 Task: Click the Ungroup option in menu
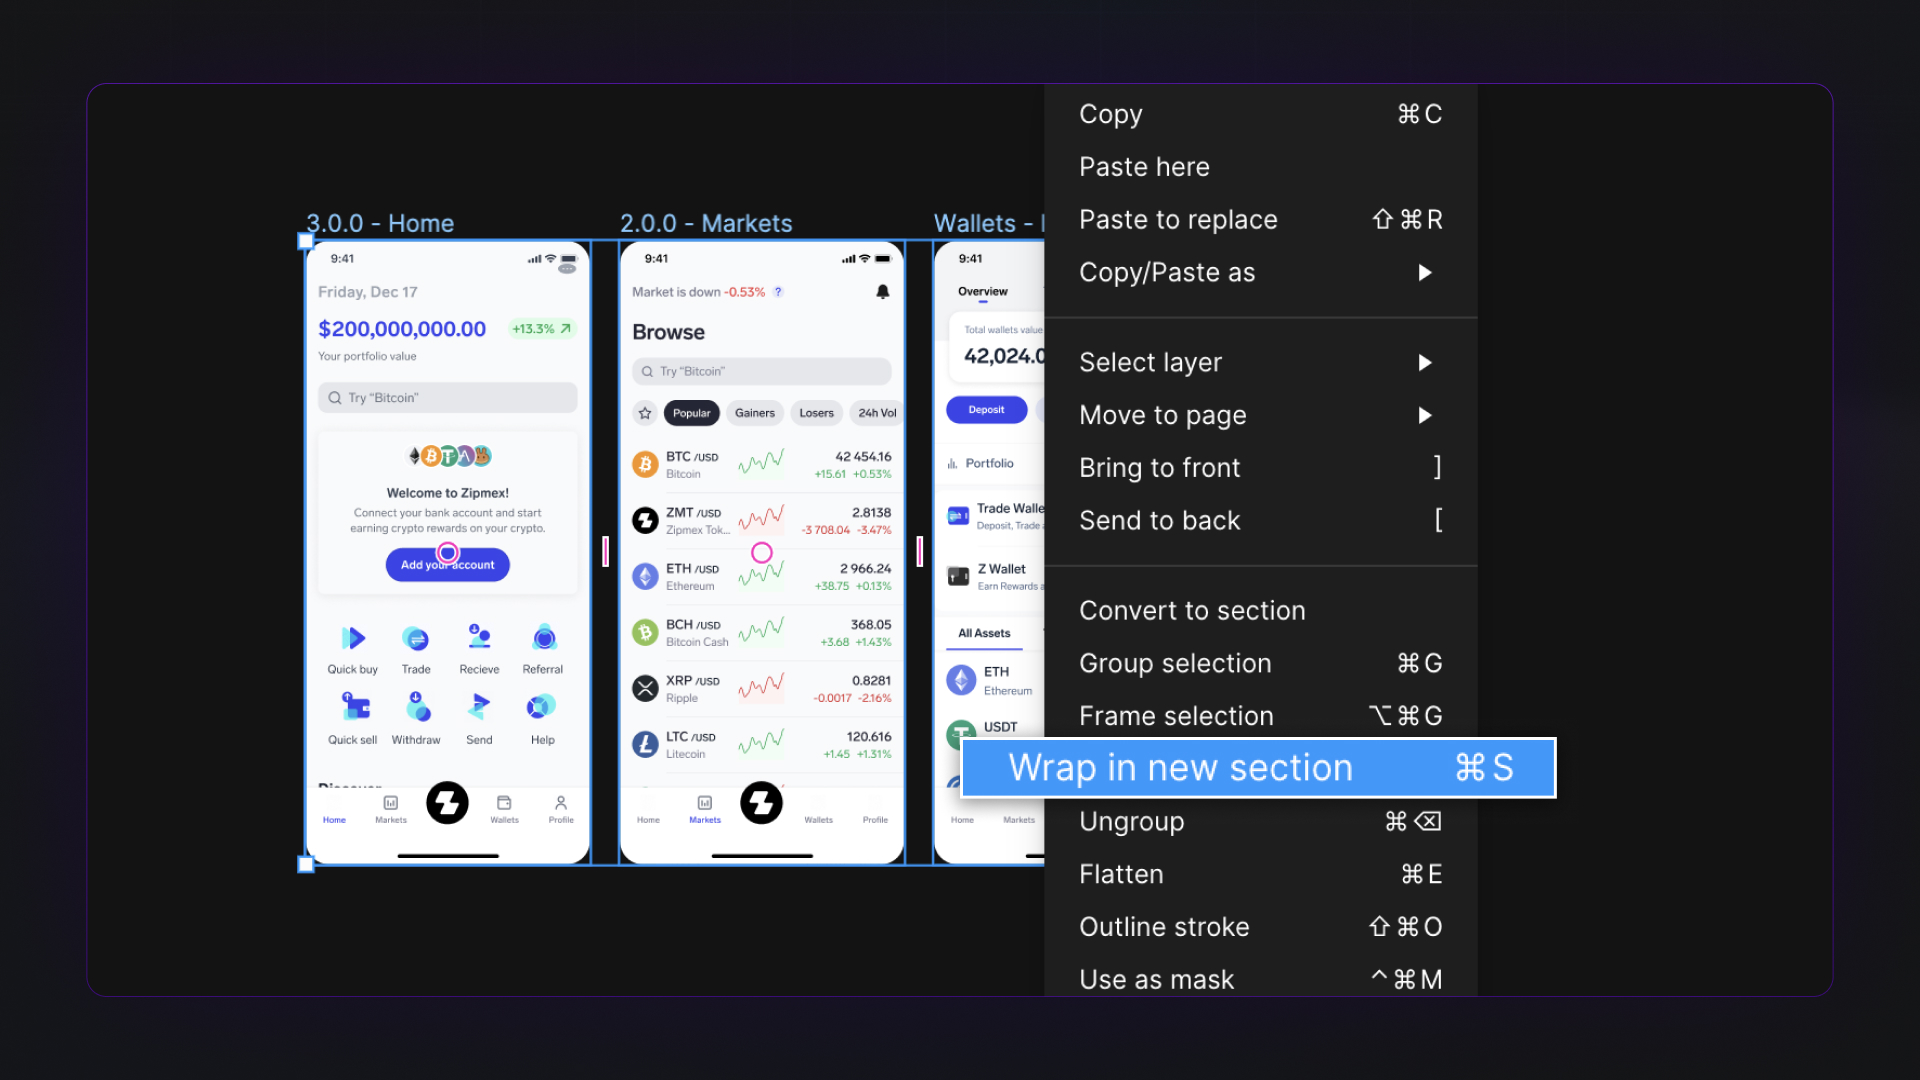point(1259,820)
